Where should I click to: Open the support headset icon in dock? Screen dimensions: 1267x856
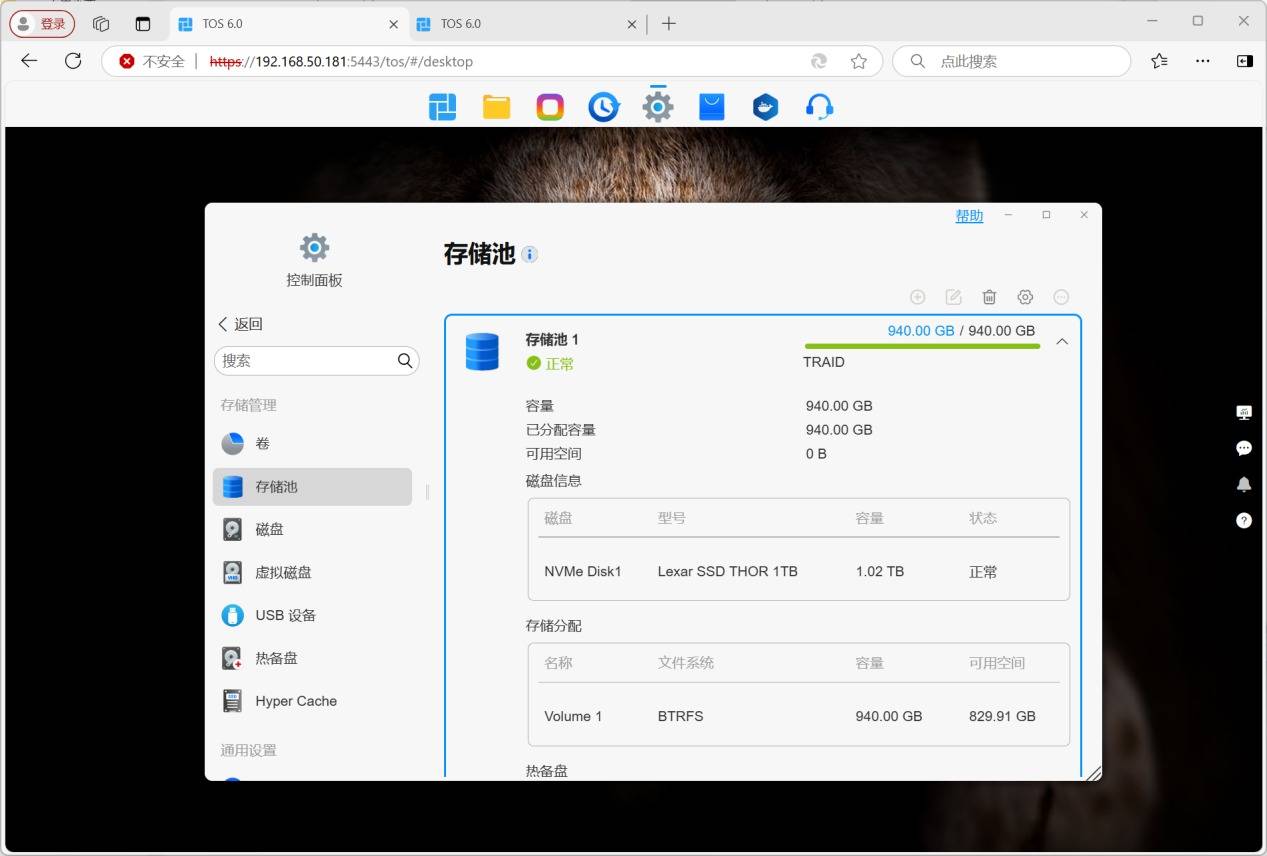point(819,107)
